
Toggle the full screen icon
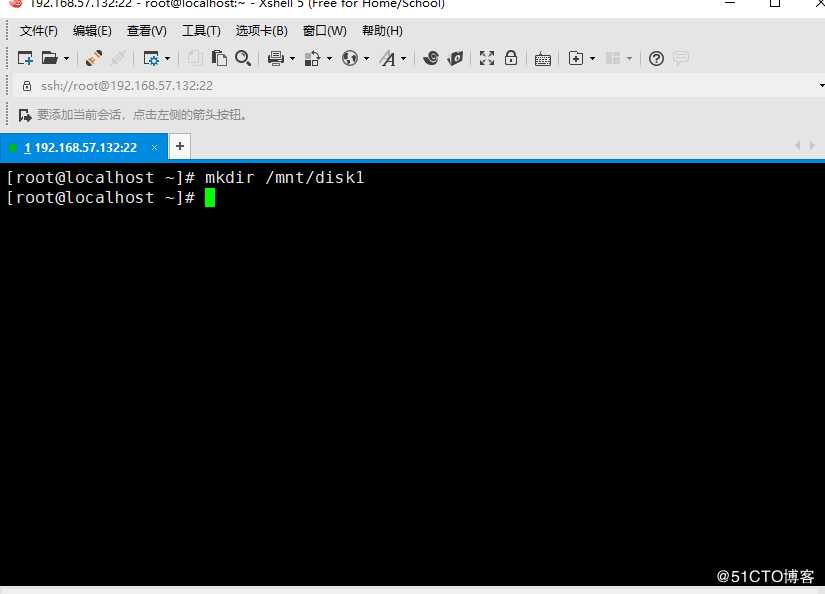[487, 58]
